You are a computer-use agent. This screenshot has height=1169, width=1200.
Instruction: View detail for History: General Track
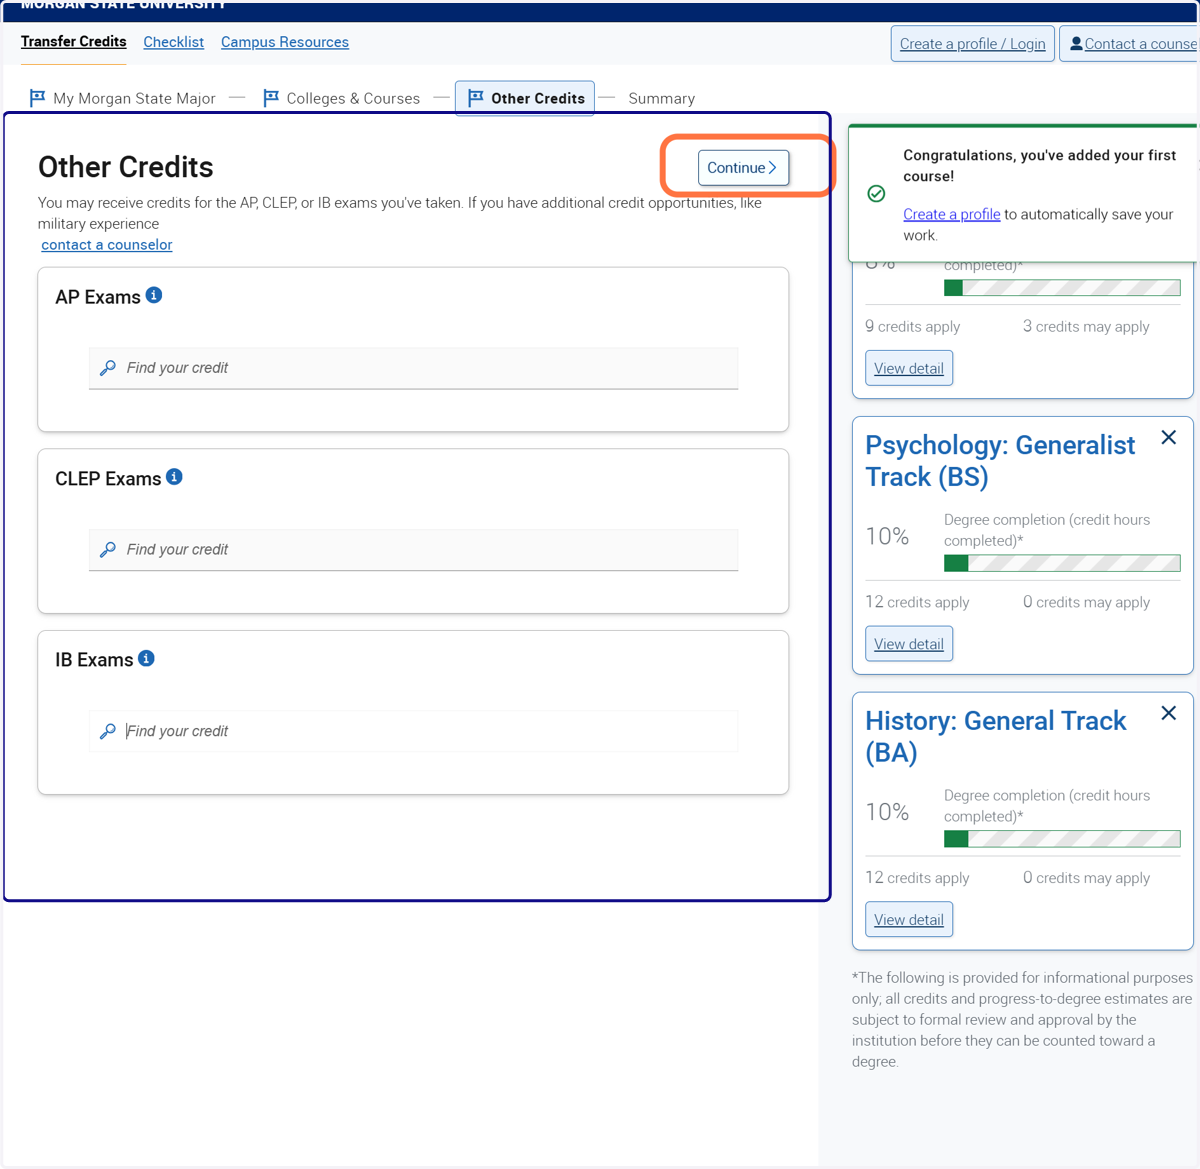(909, 920)
